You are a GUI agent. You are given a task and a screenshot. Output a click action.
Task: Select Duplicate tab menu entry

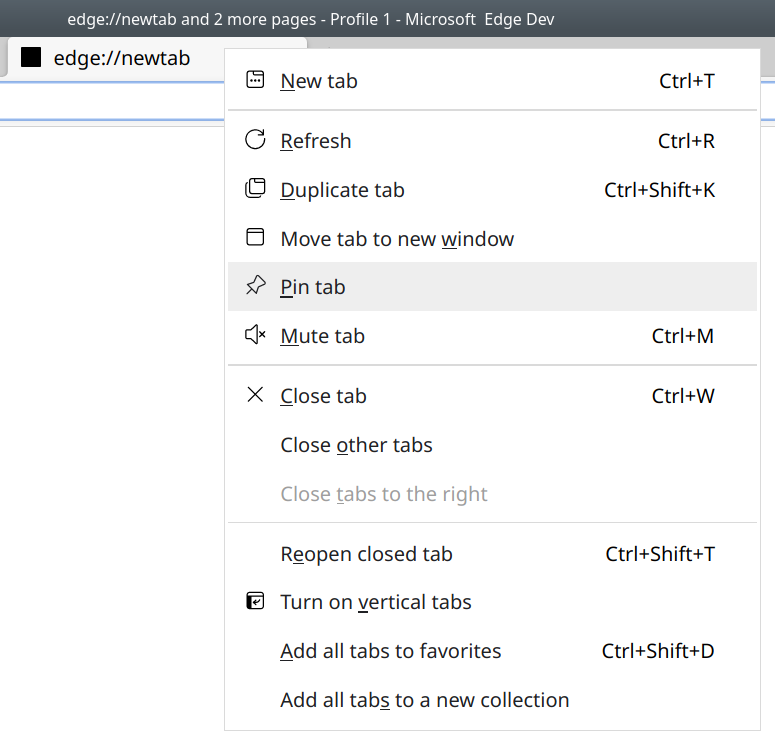click(492, 190)
